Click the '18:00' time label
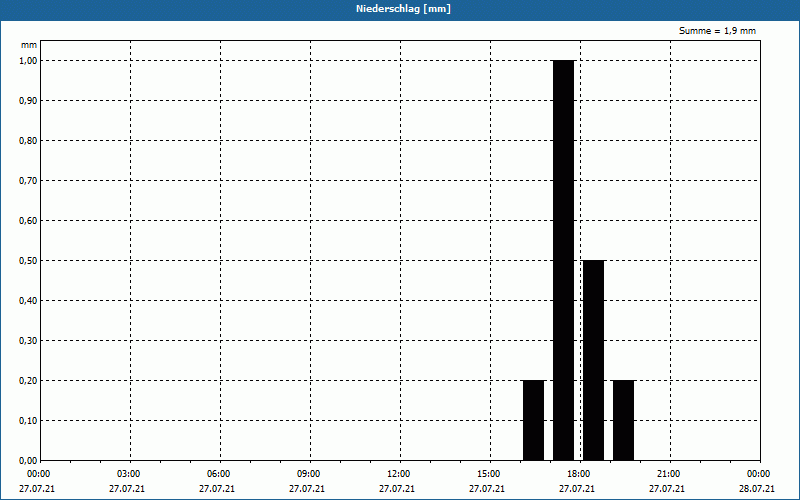Image resolution: width=800 pixels, height=500 pixels. 579,474
